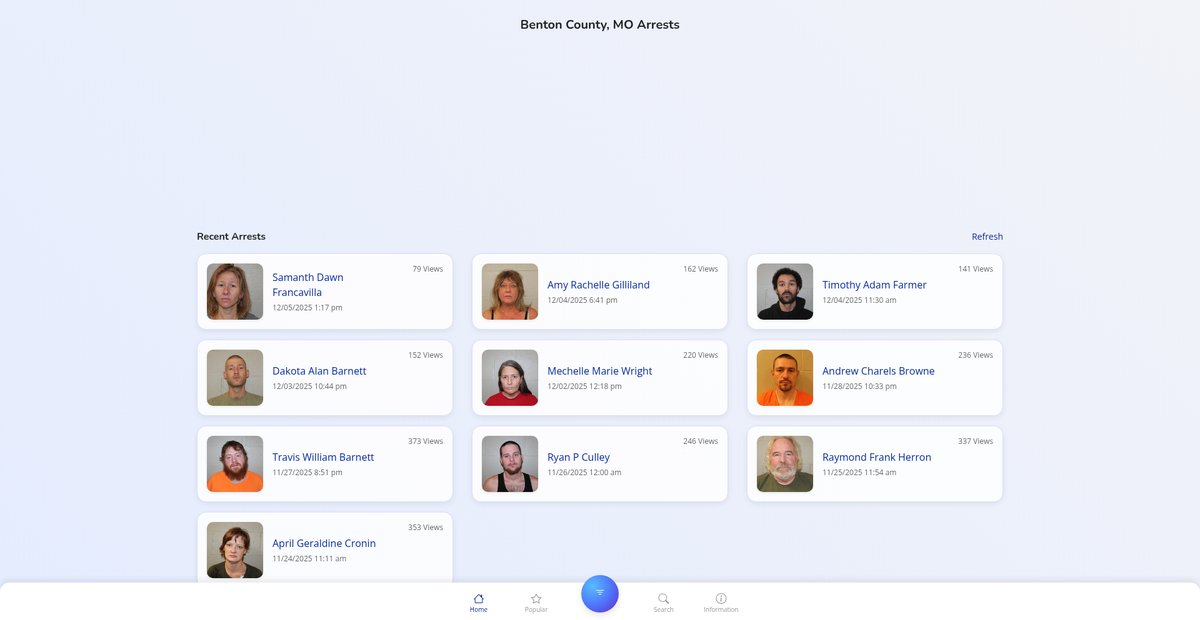Click the 'Benton County, MO Arrests' title

tap(600, 24)
